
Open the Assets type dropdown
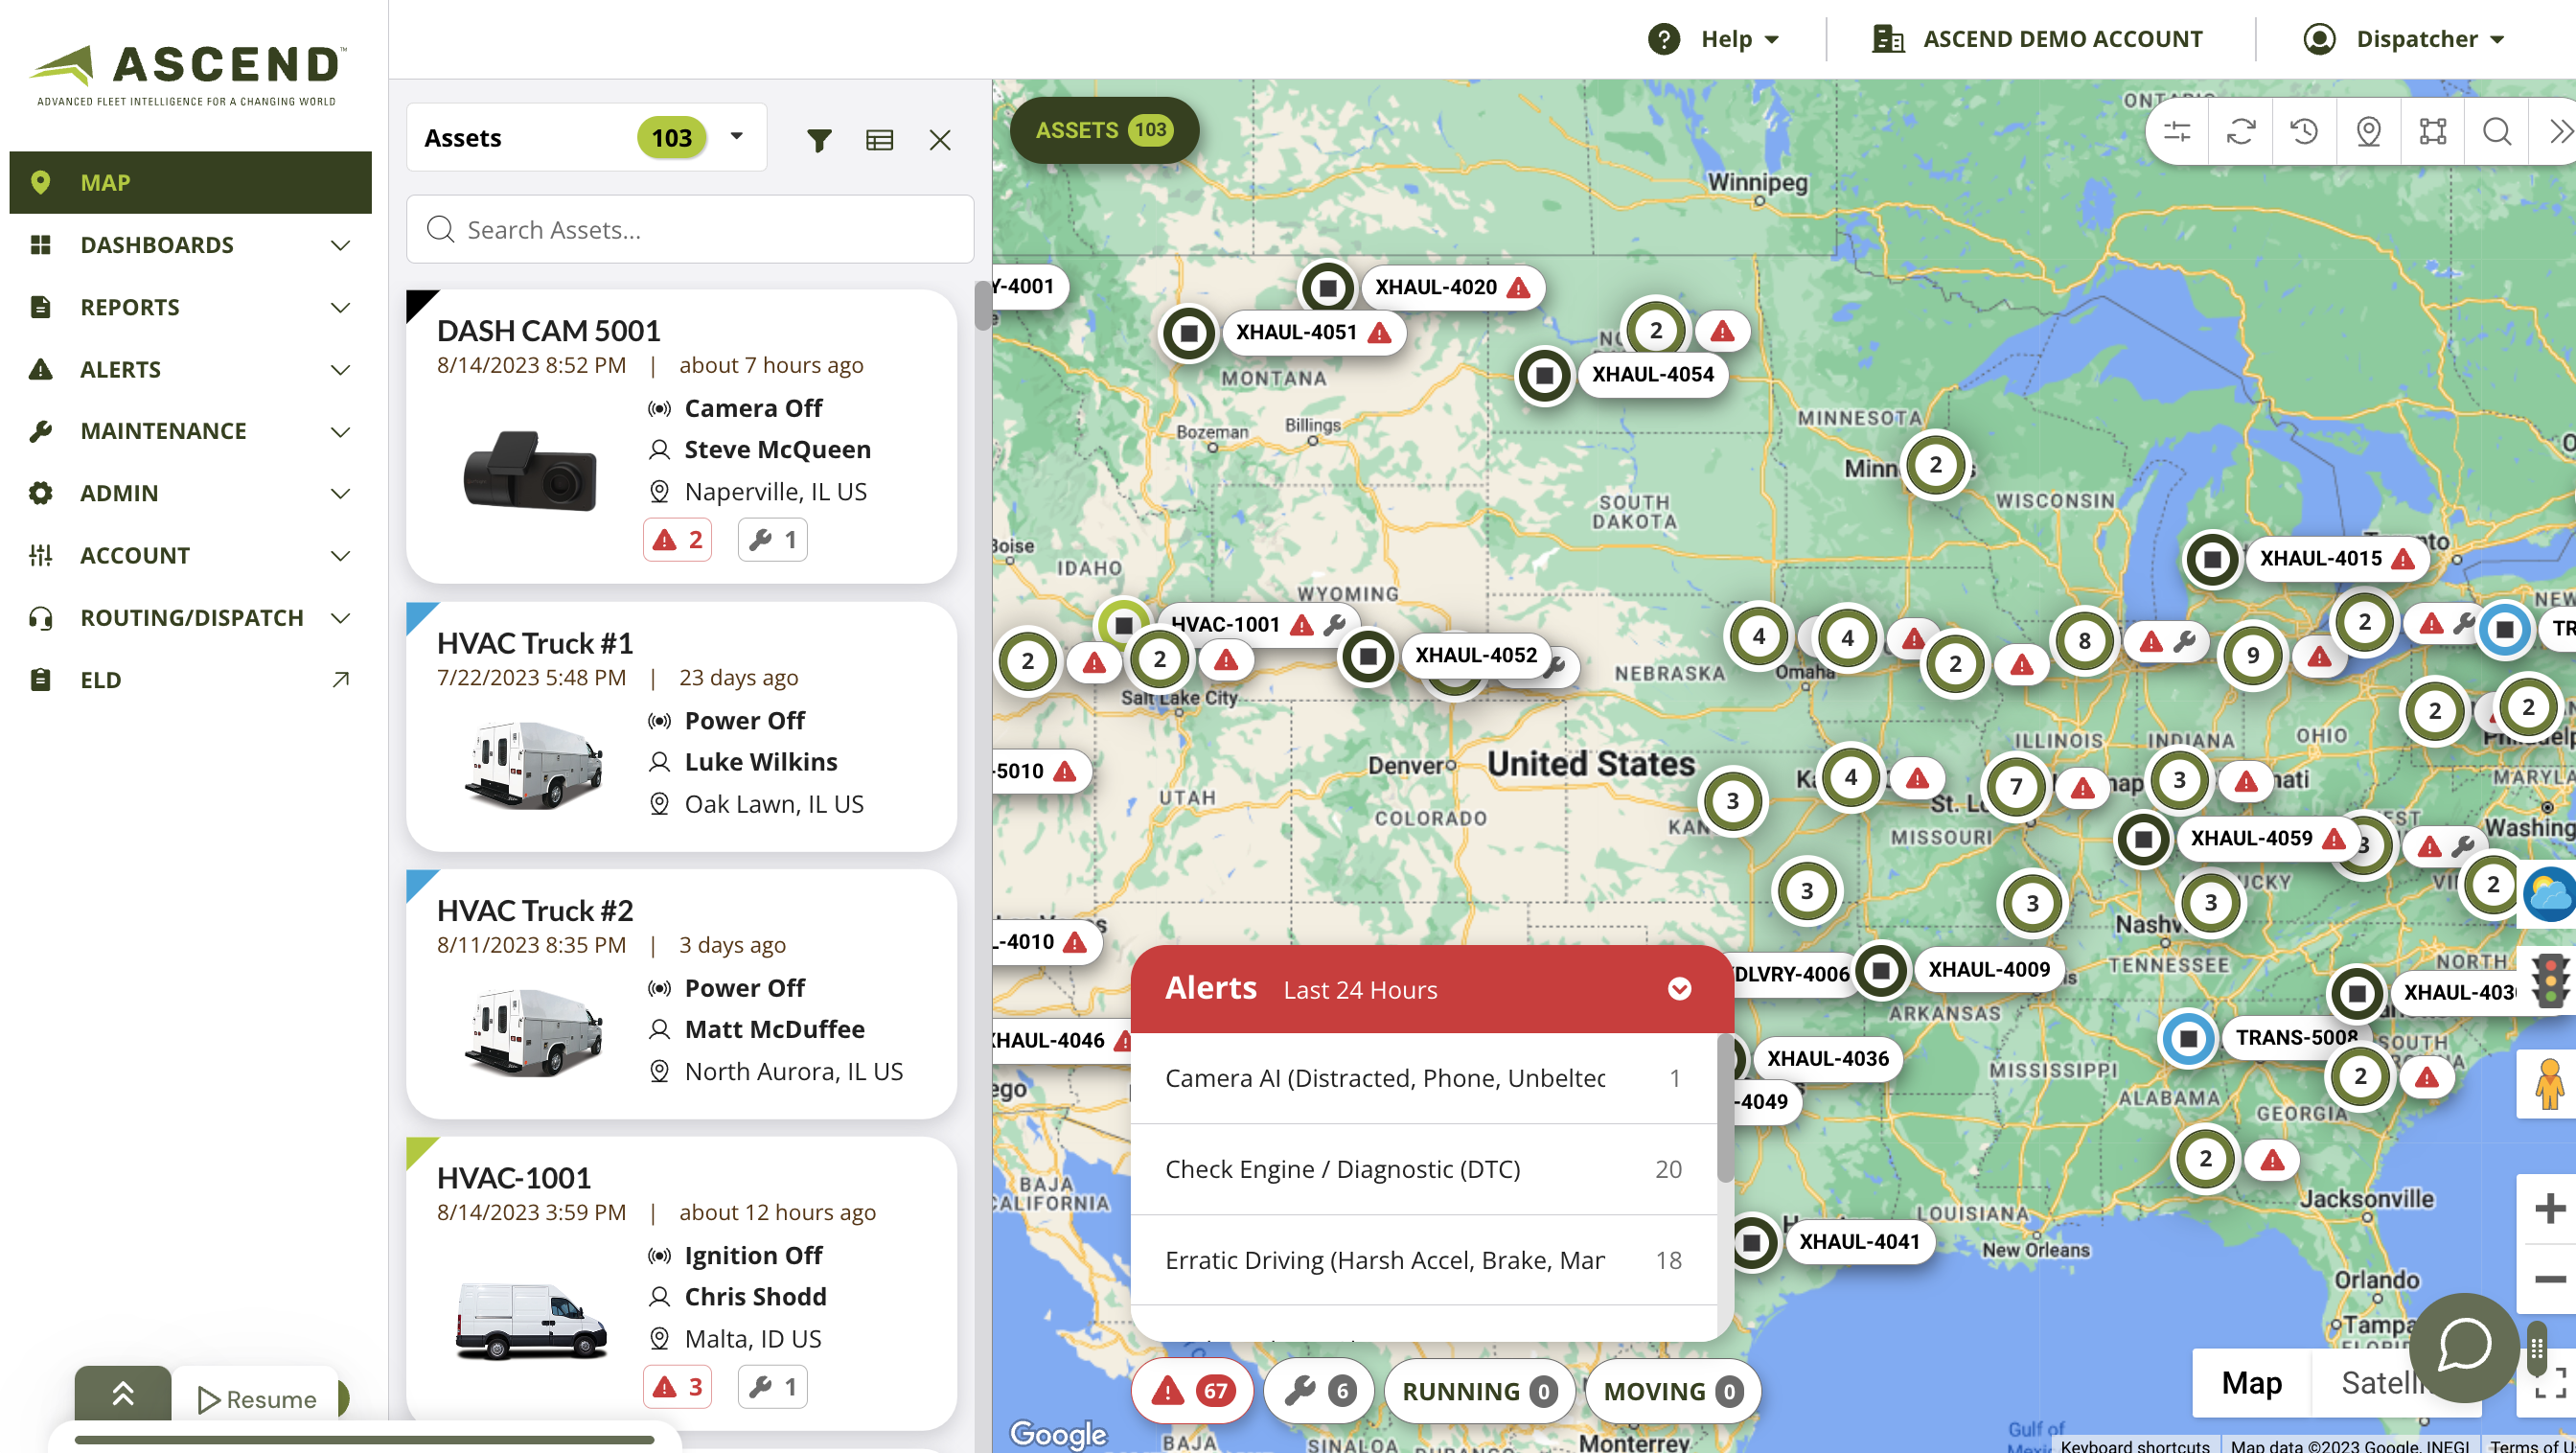point(737,136)
